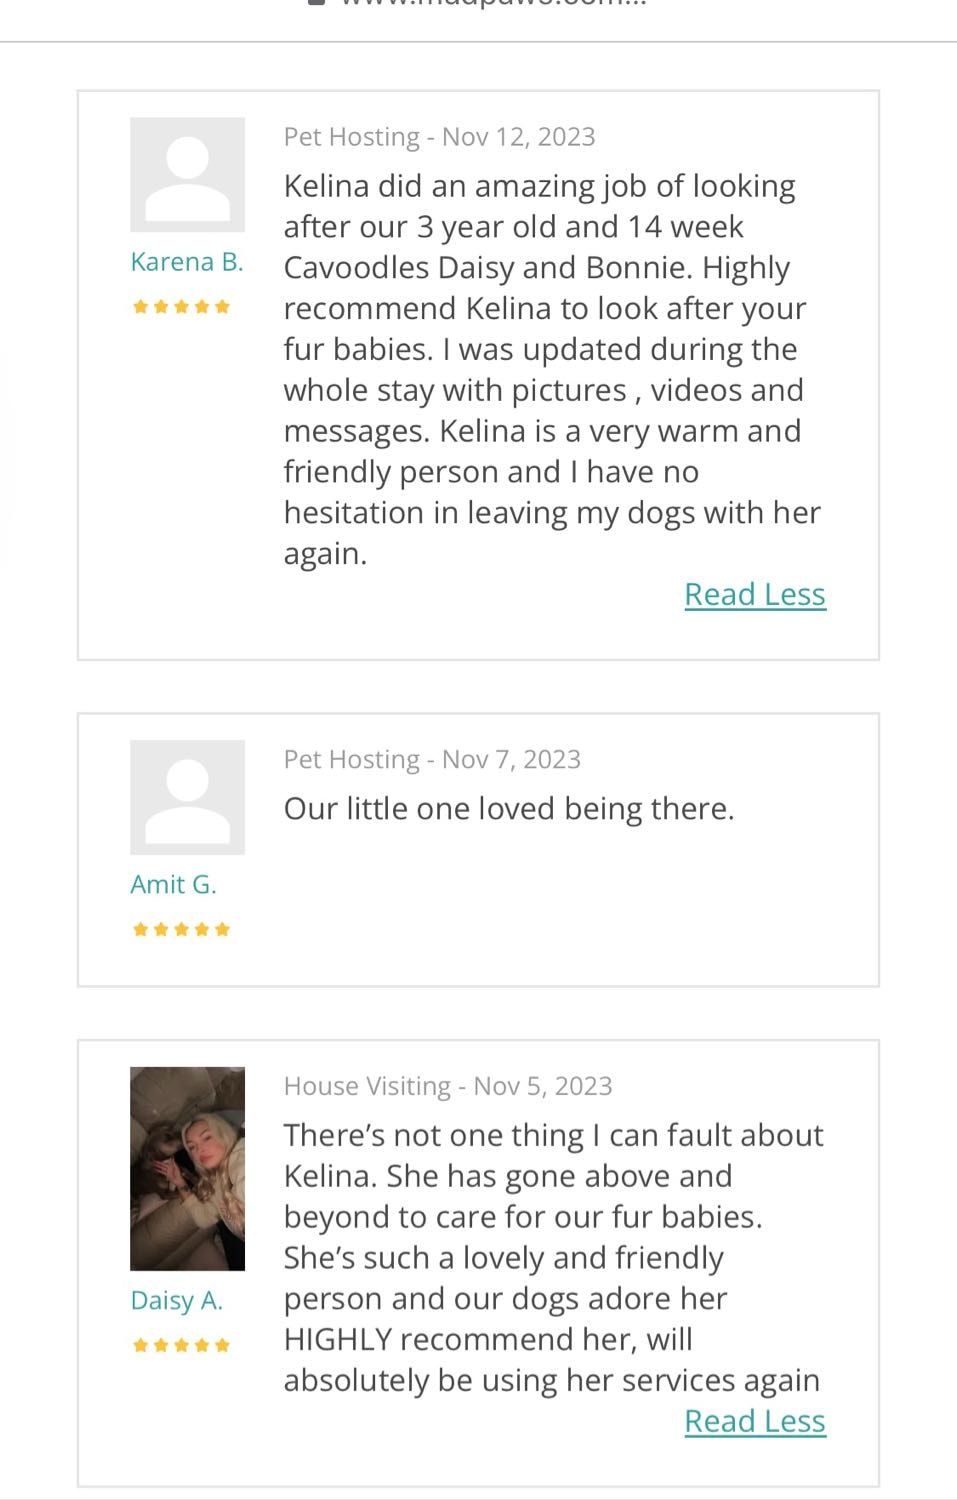Click Karena B.'s default avatar icon

[187, 175]
